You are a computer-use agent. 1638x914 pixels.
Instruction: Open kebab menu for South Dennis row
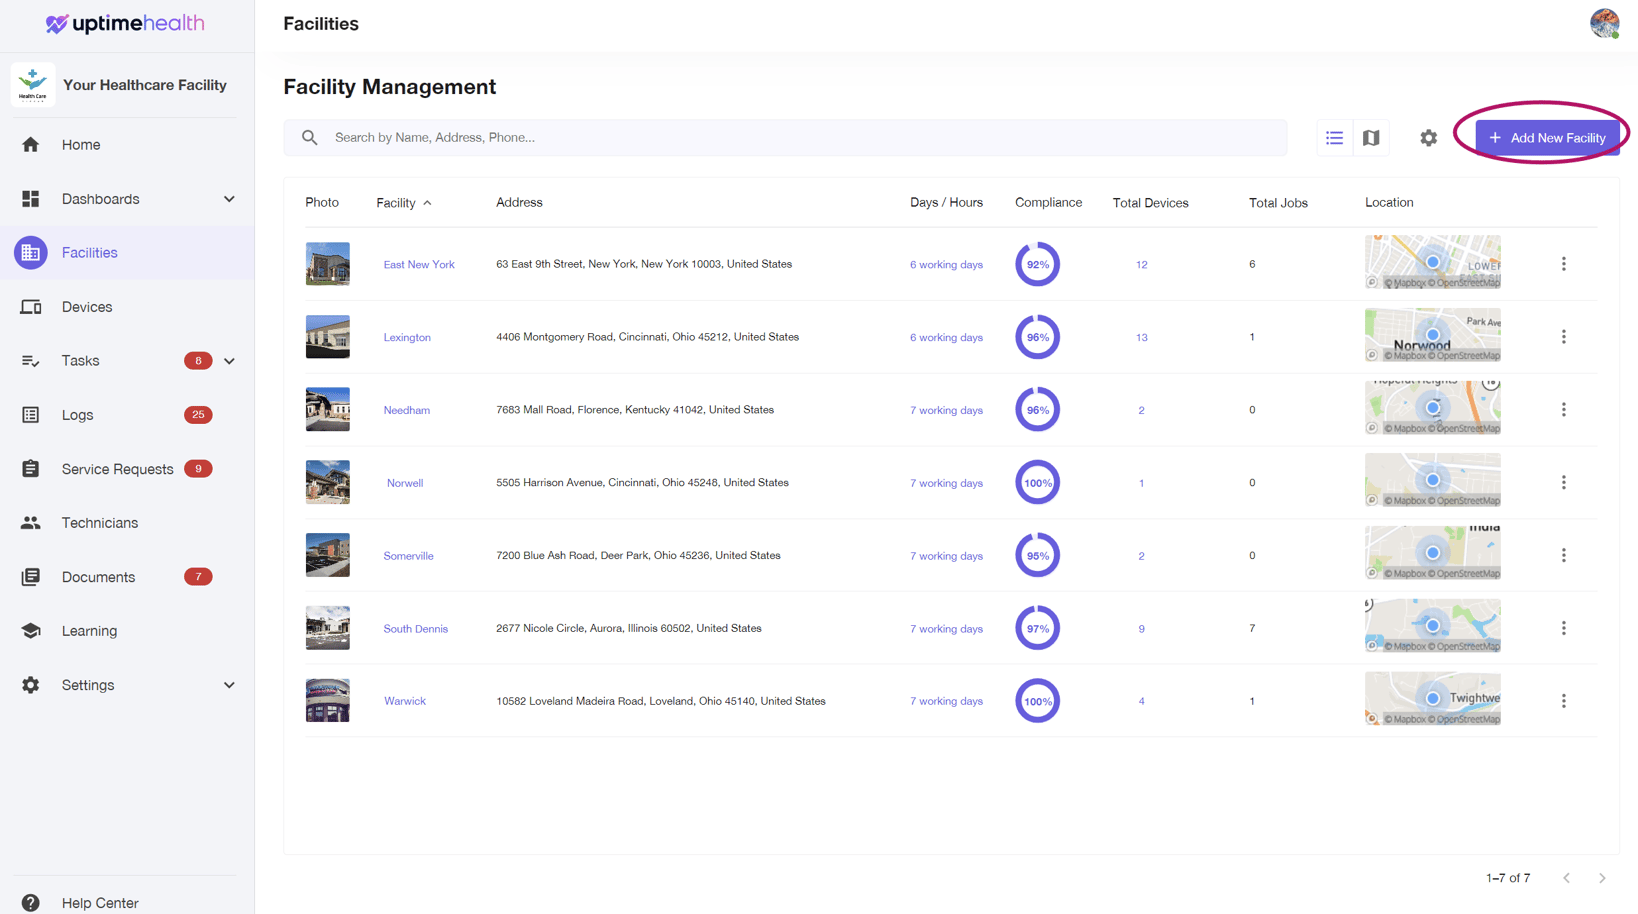click(x=1564, y=628)
